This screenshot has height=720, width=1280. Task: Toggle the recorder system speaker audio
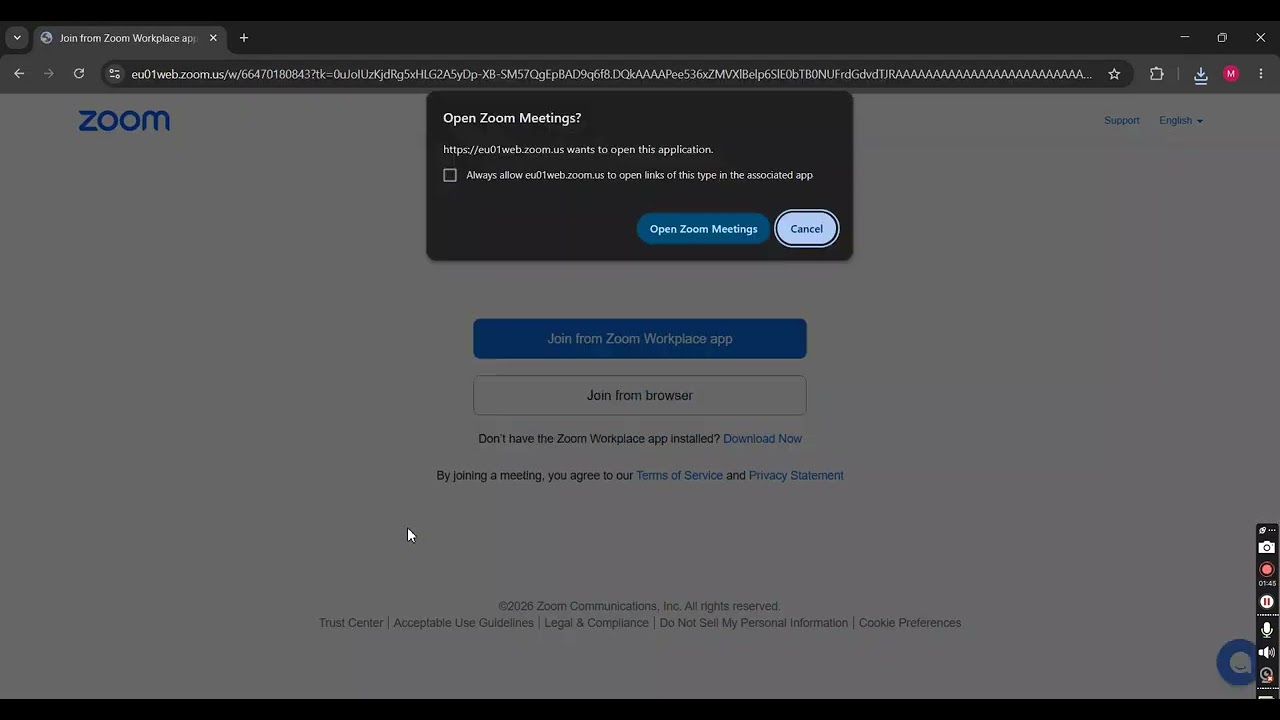(1267, 653)
